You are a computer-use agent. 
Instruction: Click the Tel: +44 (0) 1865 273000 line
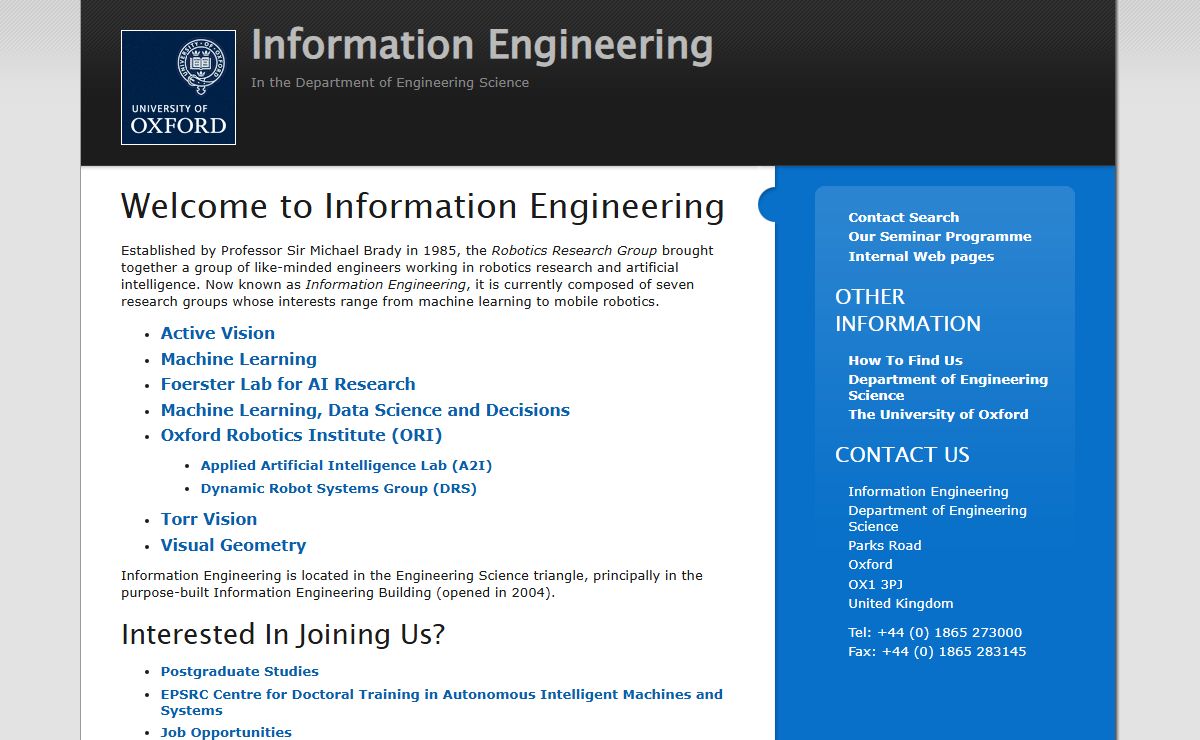pos(935,632)
